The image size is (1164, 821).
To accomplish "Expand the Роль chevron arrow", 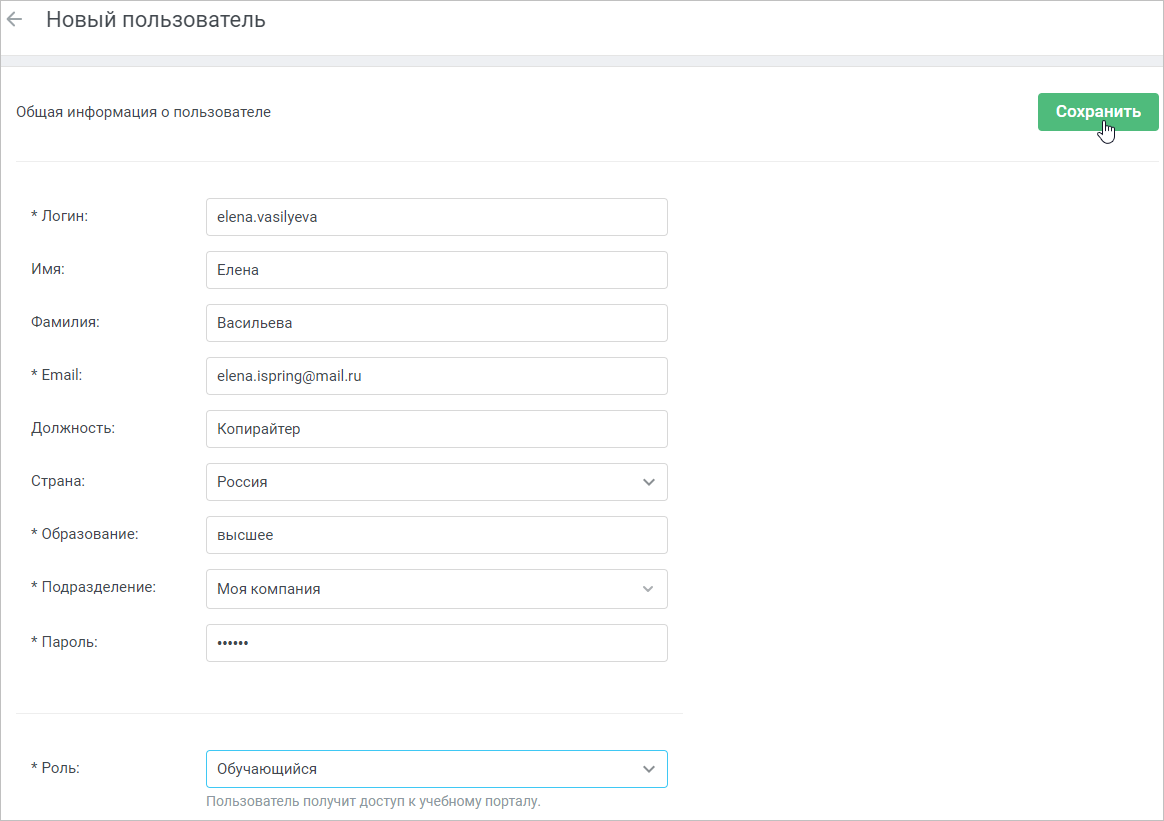I will [x=649, y=770].
